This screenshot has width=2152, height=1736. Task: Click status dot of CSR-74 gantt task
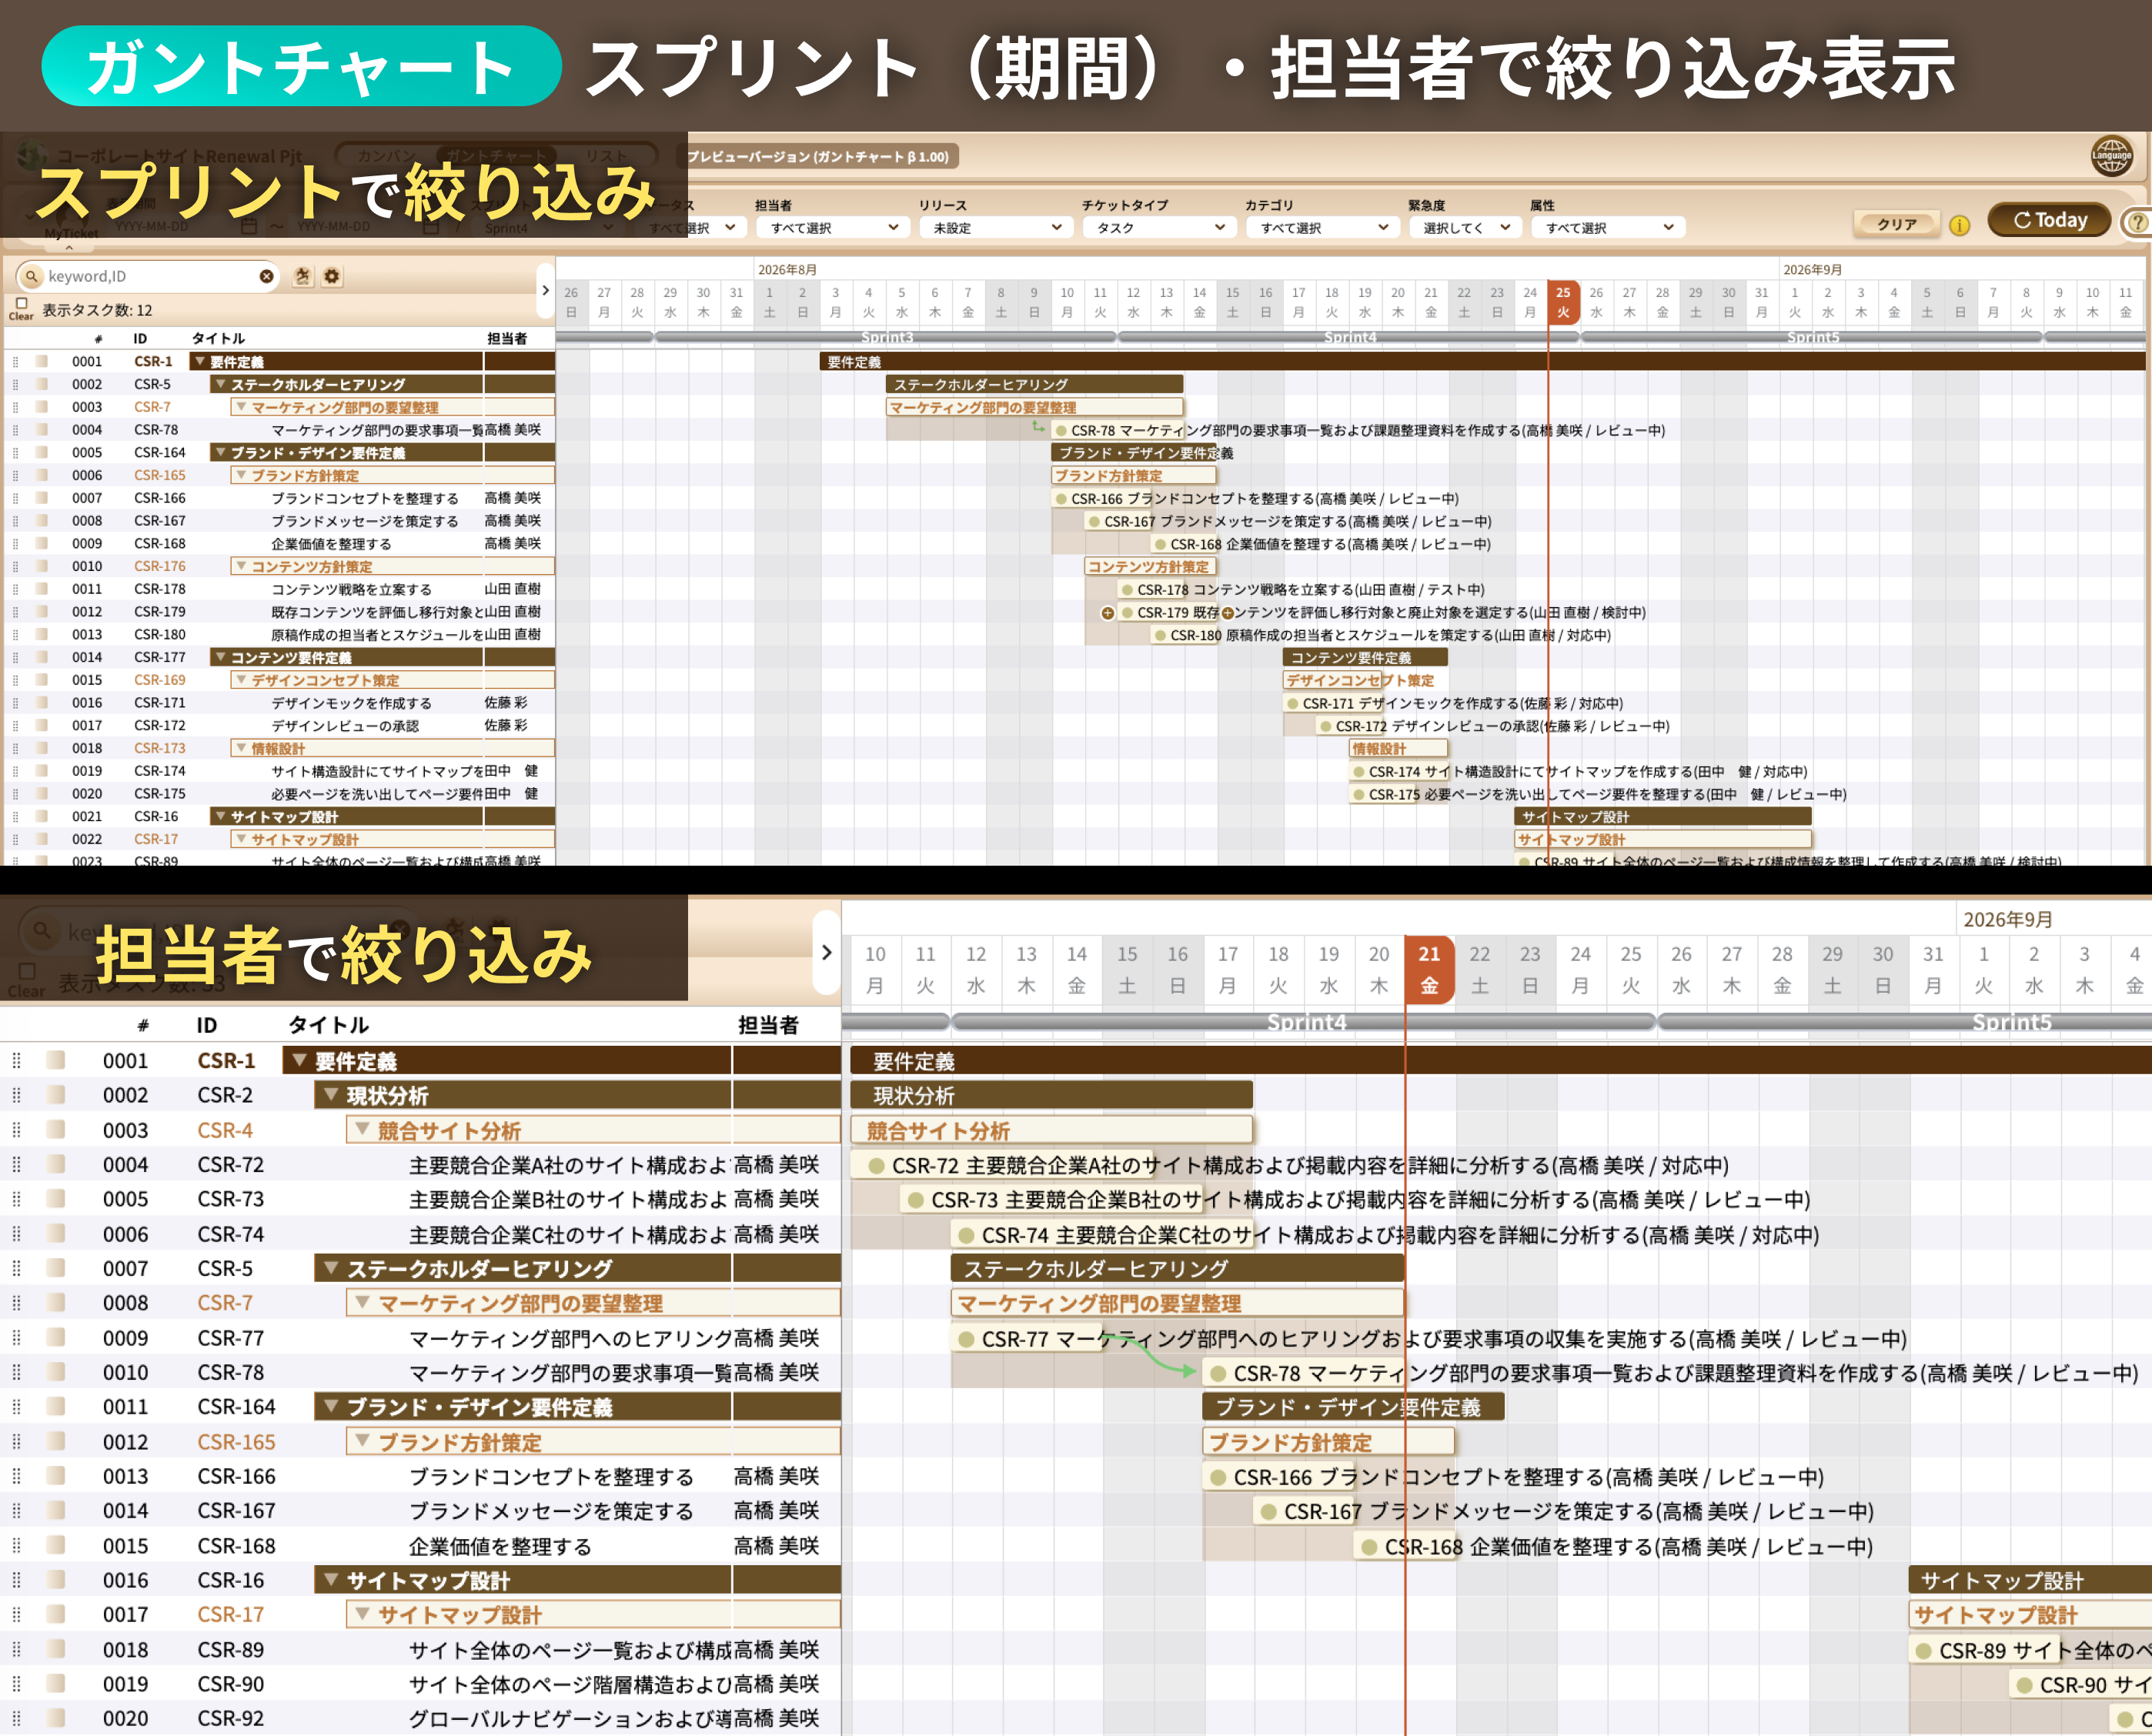click(966, 1235)
